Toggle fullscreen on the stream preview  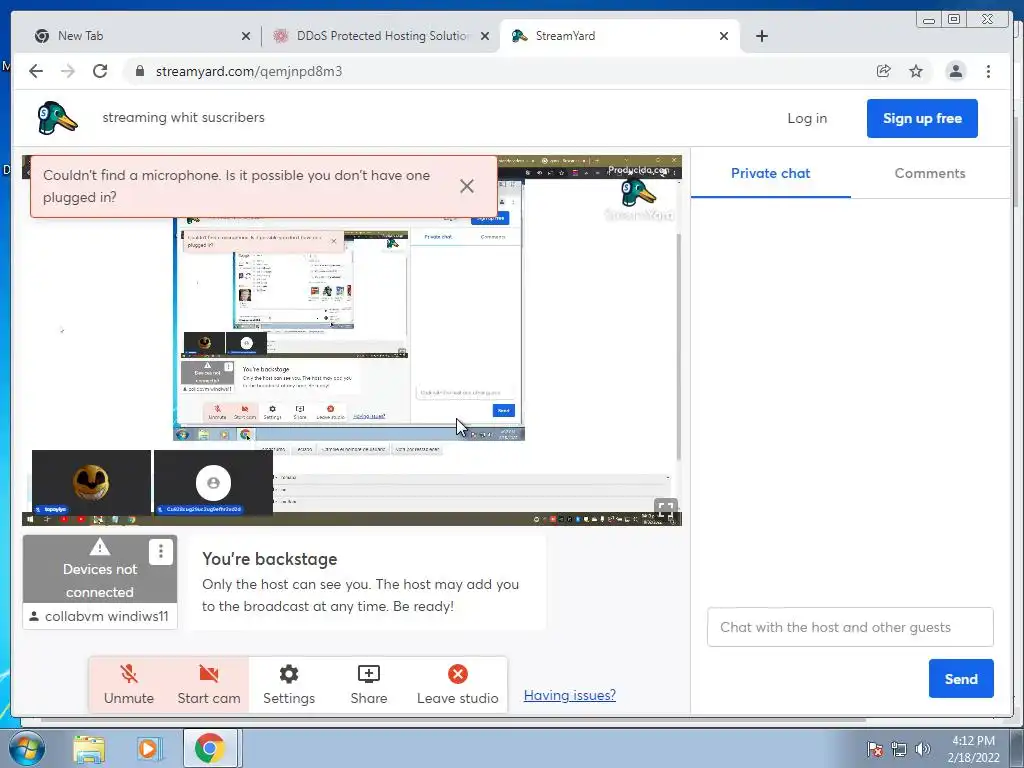(x=665, y=509)
